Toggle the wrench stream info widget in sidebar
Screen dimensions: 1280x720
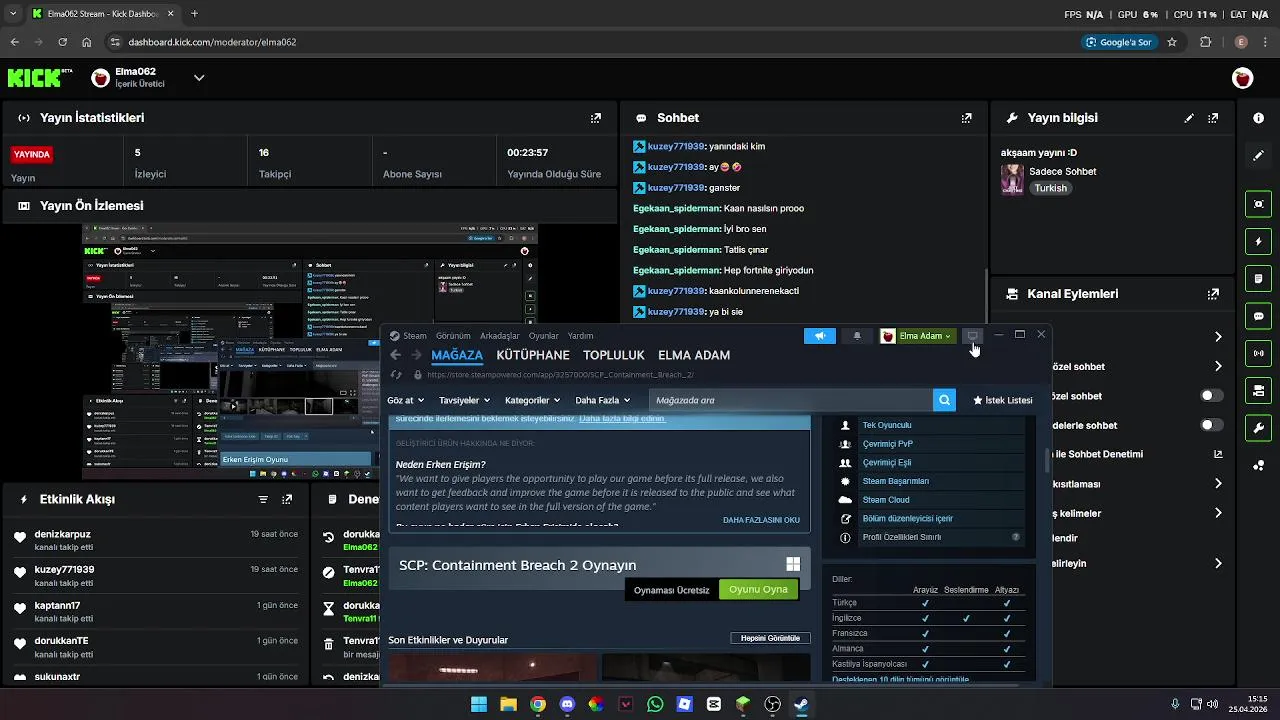(1258, 428)
